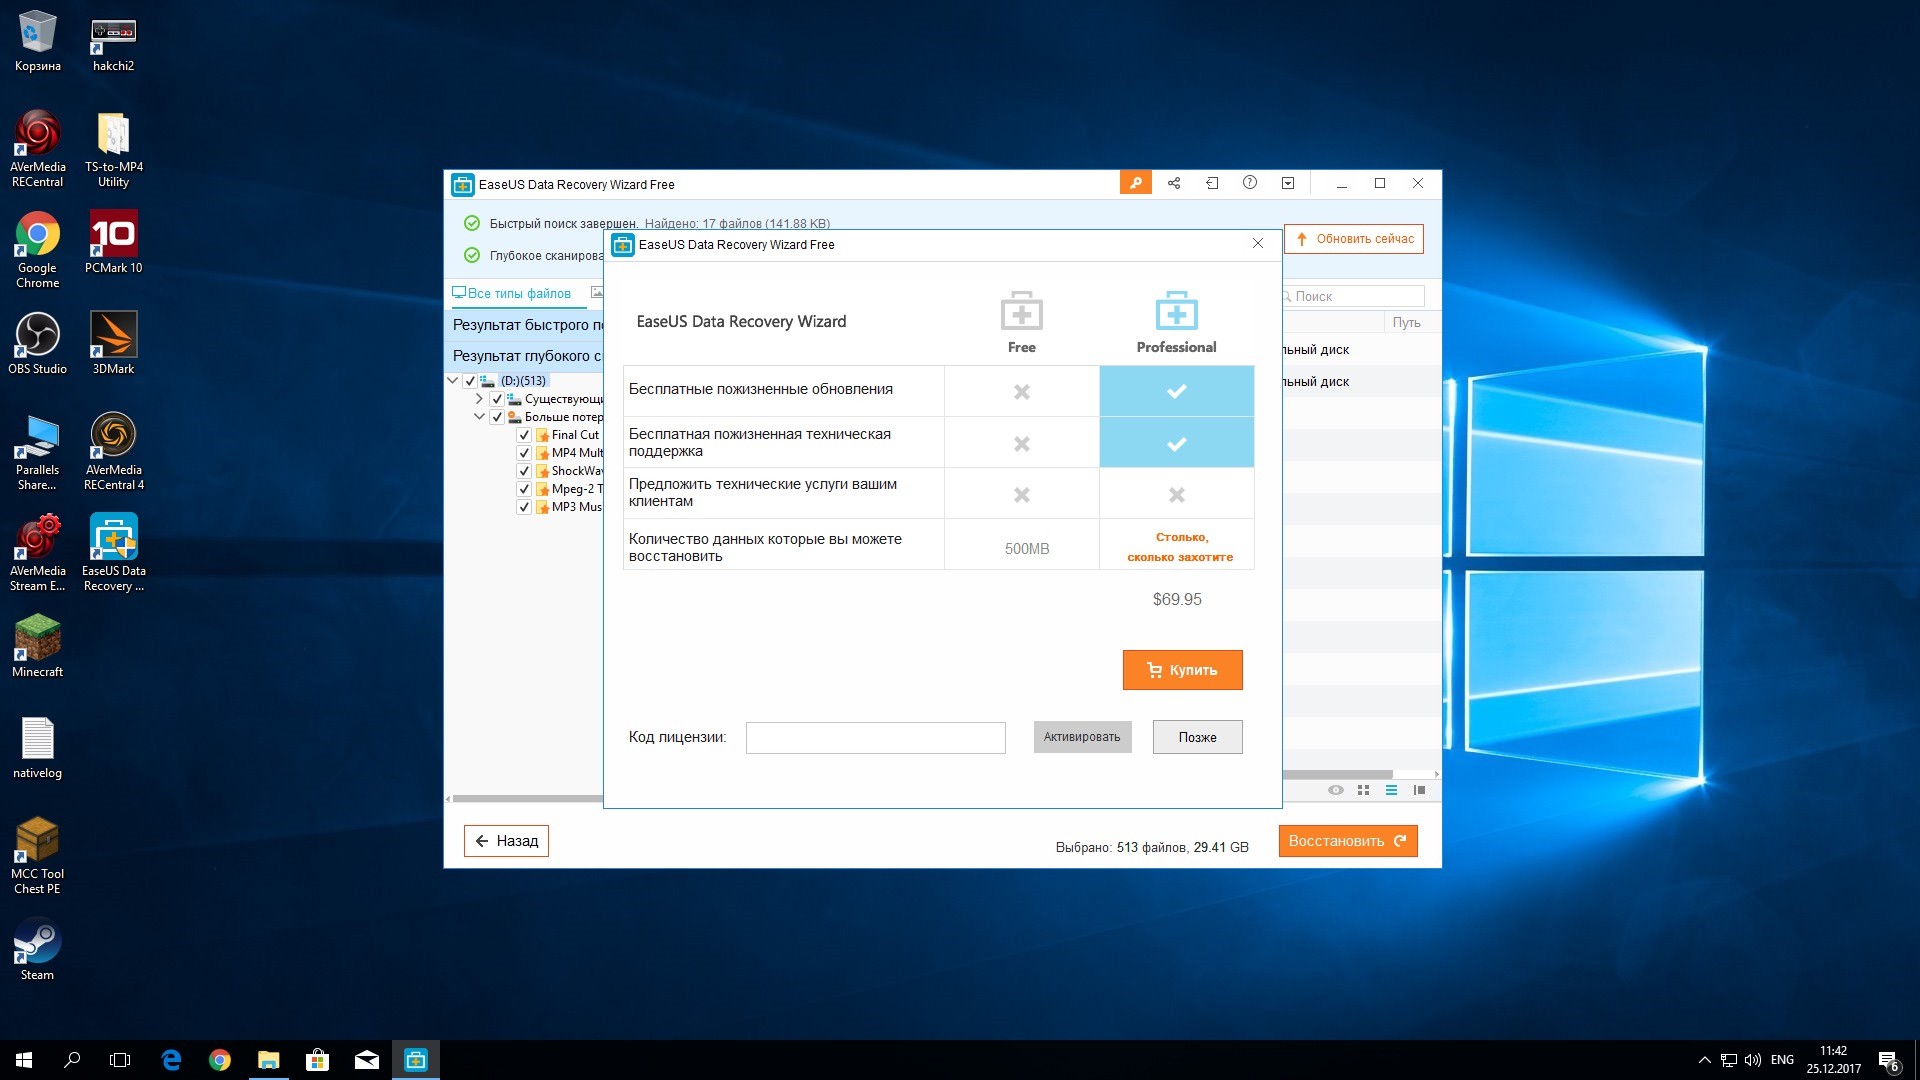Switch to list view icon
This screenshot has height=1080, width=1920.
pyautogui.click(x=1391, y=790)
